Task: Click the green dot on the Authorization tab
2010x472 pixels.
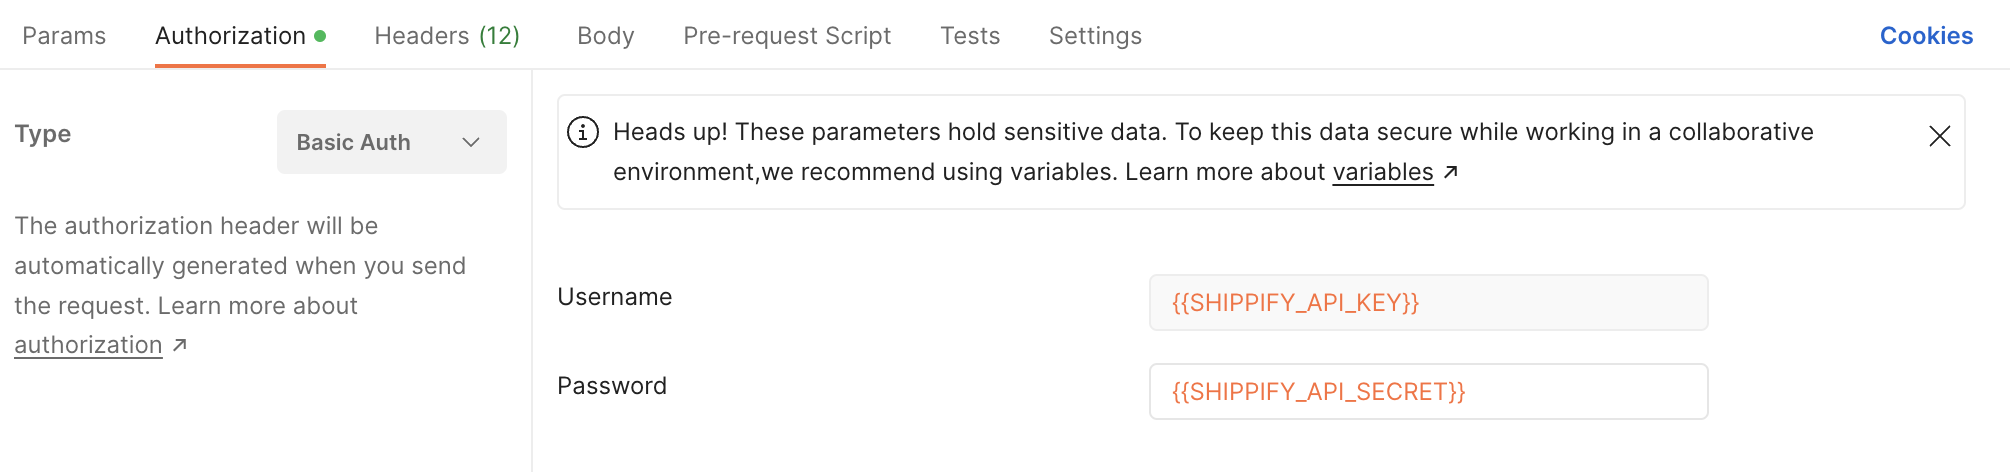Action: (320, 36)
